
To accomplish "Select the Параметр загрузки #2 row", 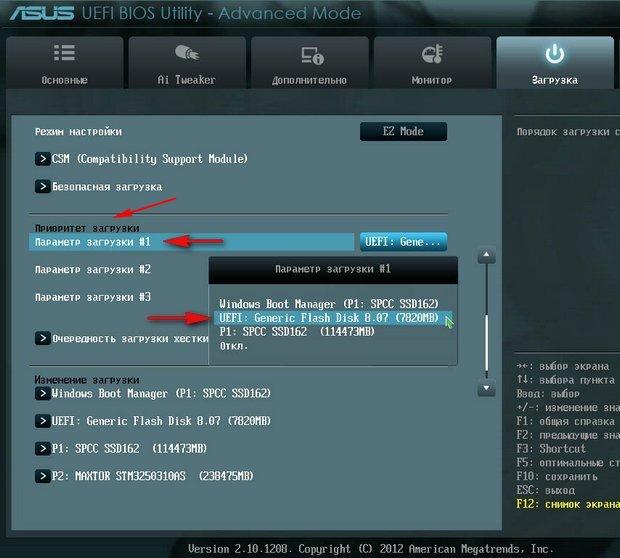I will click(x=93, y=270).
